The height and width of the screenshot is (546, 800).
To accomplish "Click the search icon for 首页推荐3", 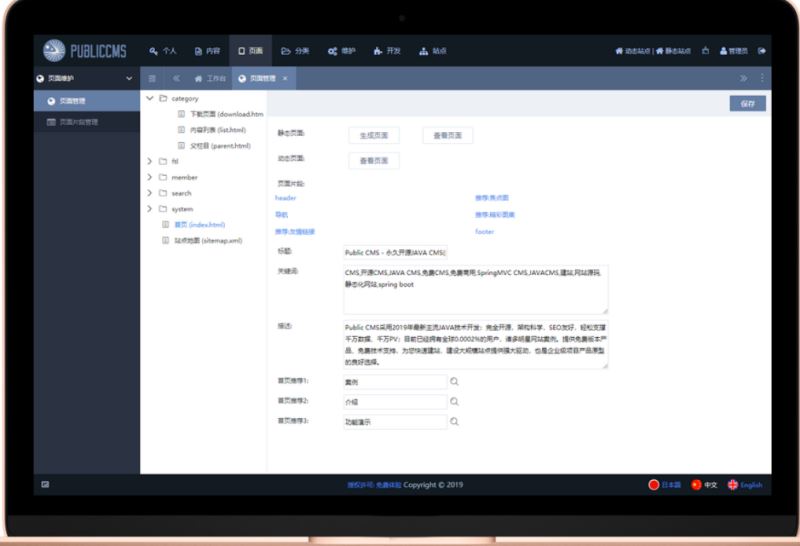I will click(454, 421).
